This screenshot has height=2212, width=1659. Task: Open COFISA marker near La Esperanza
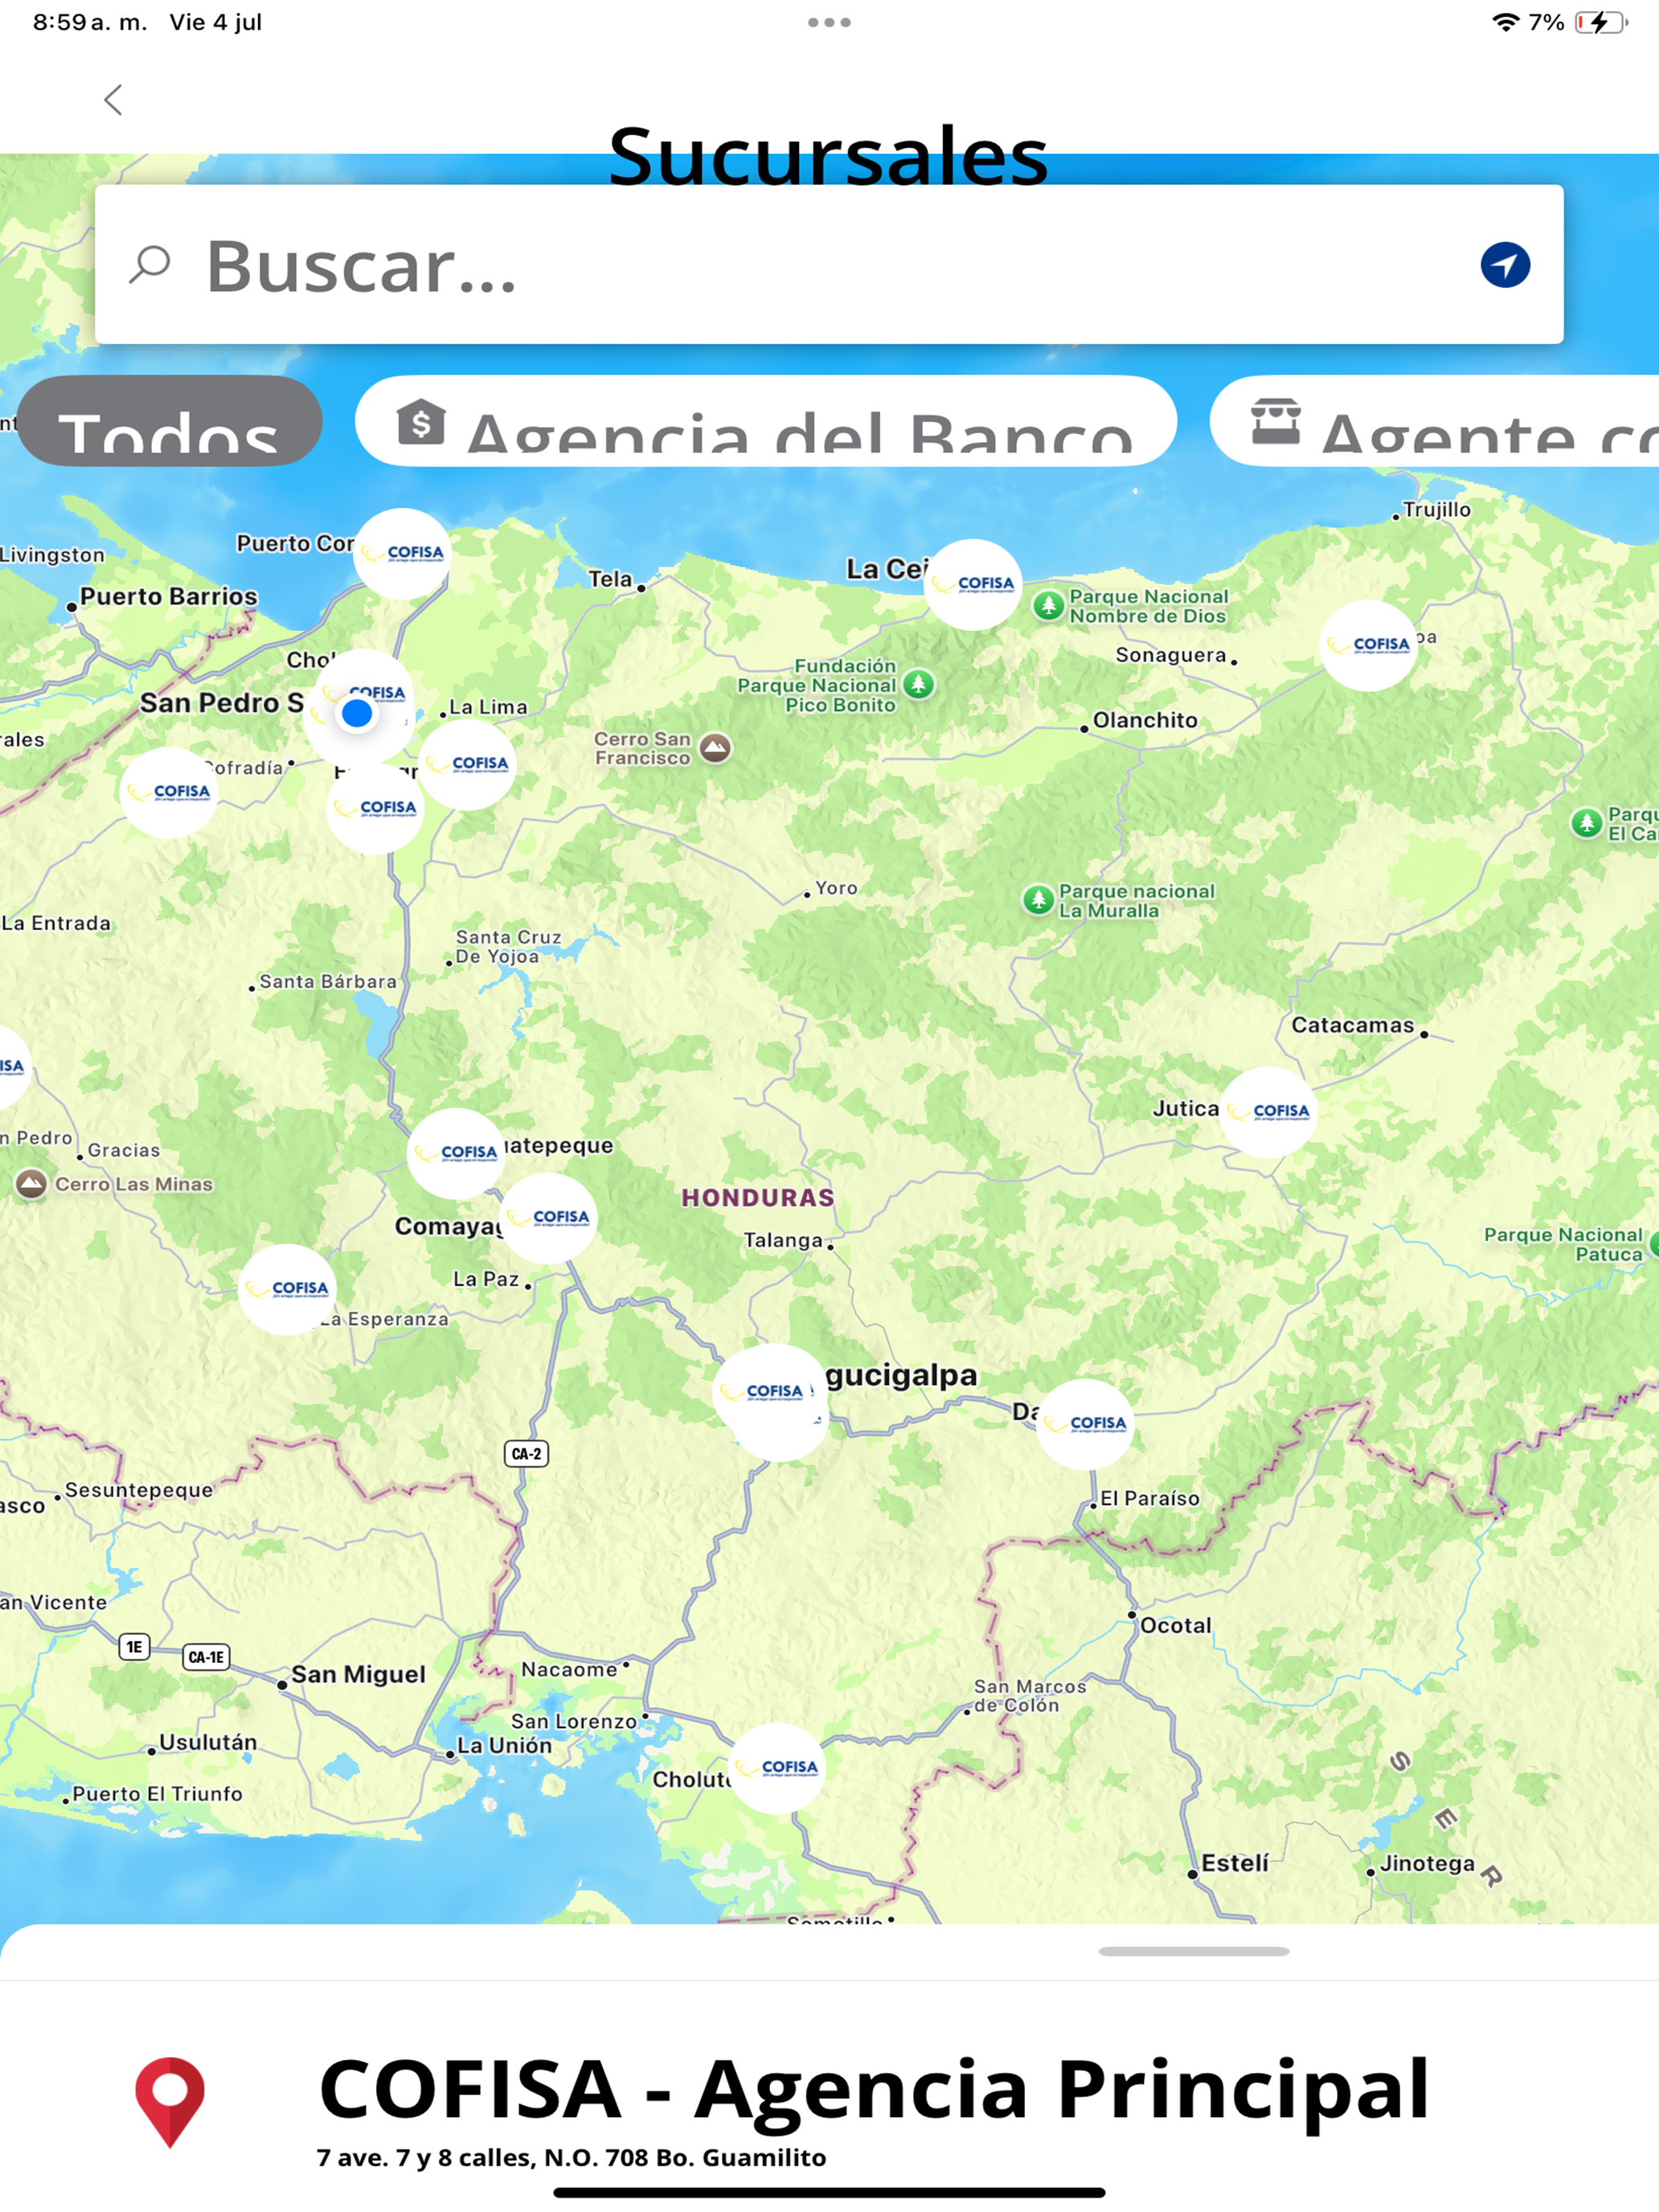point(287,1290)
